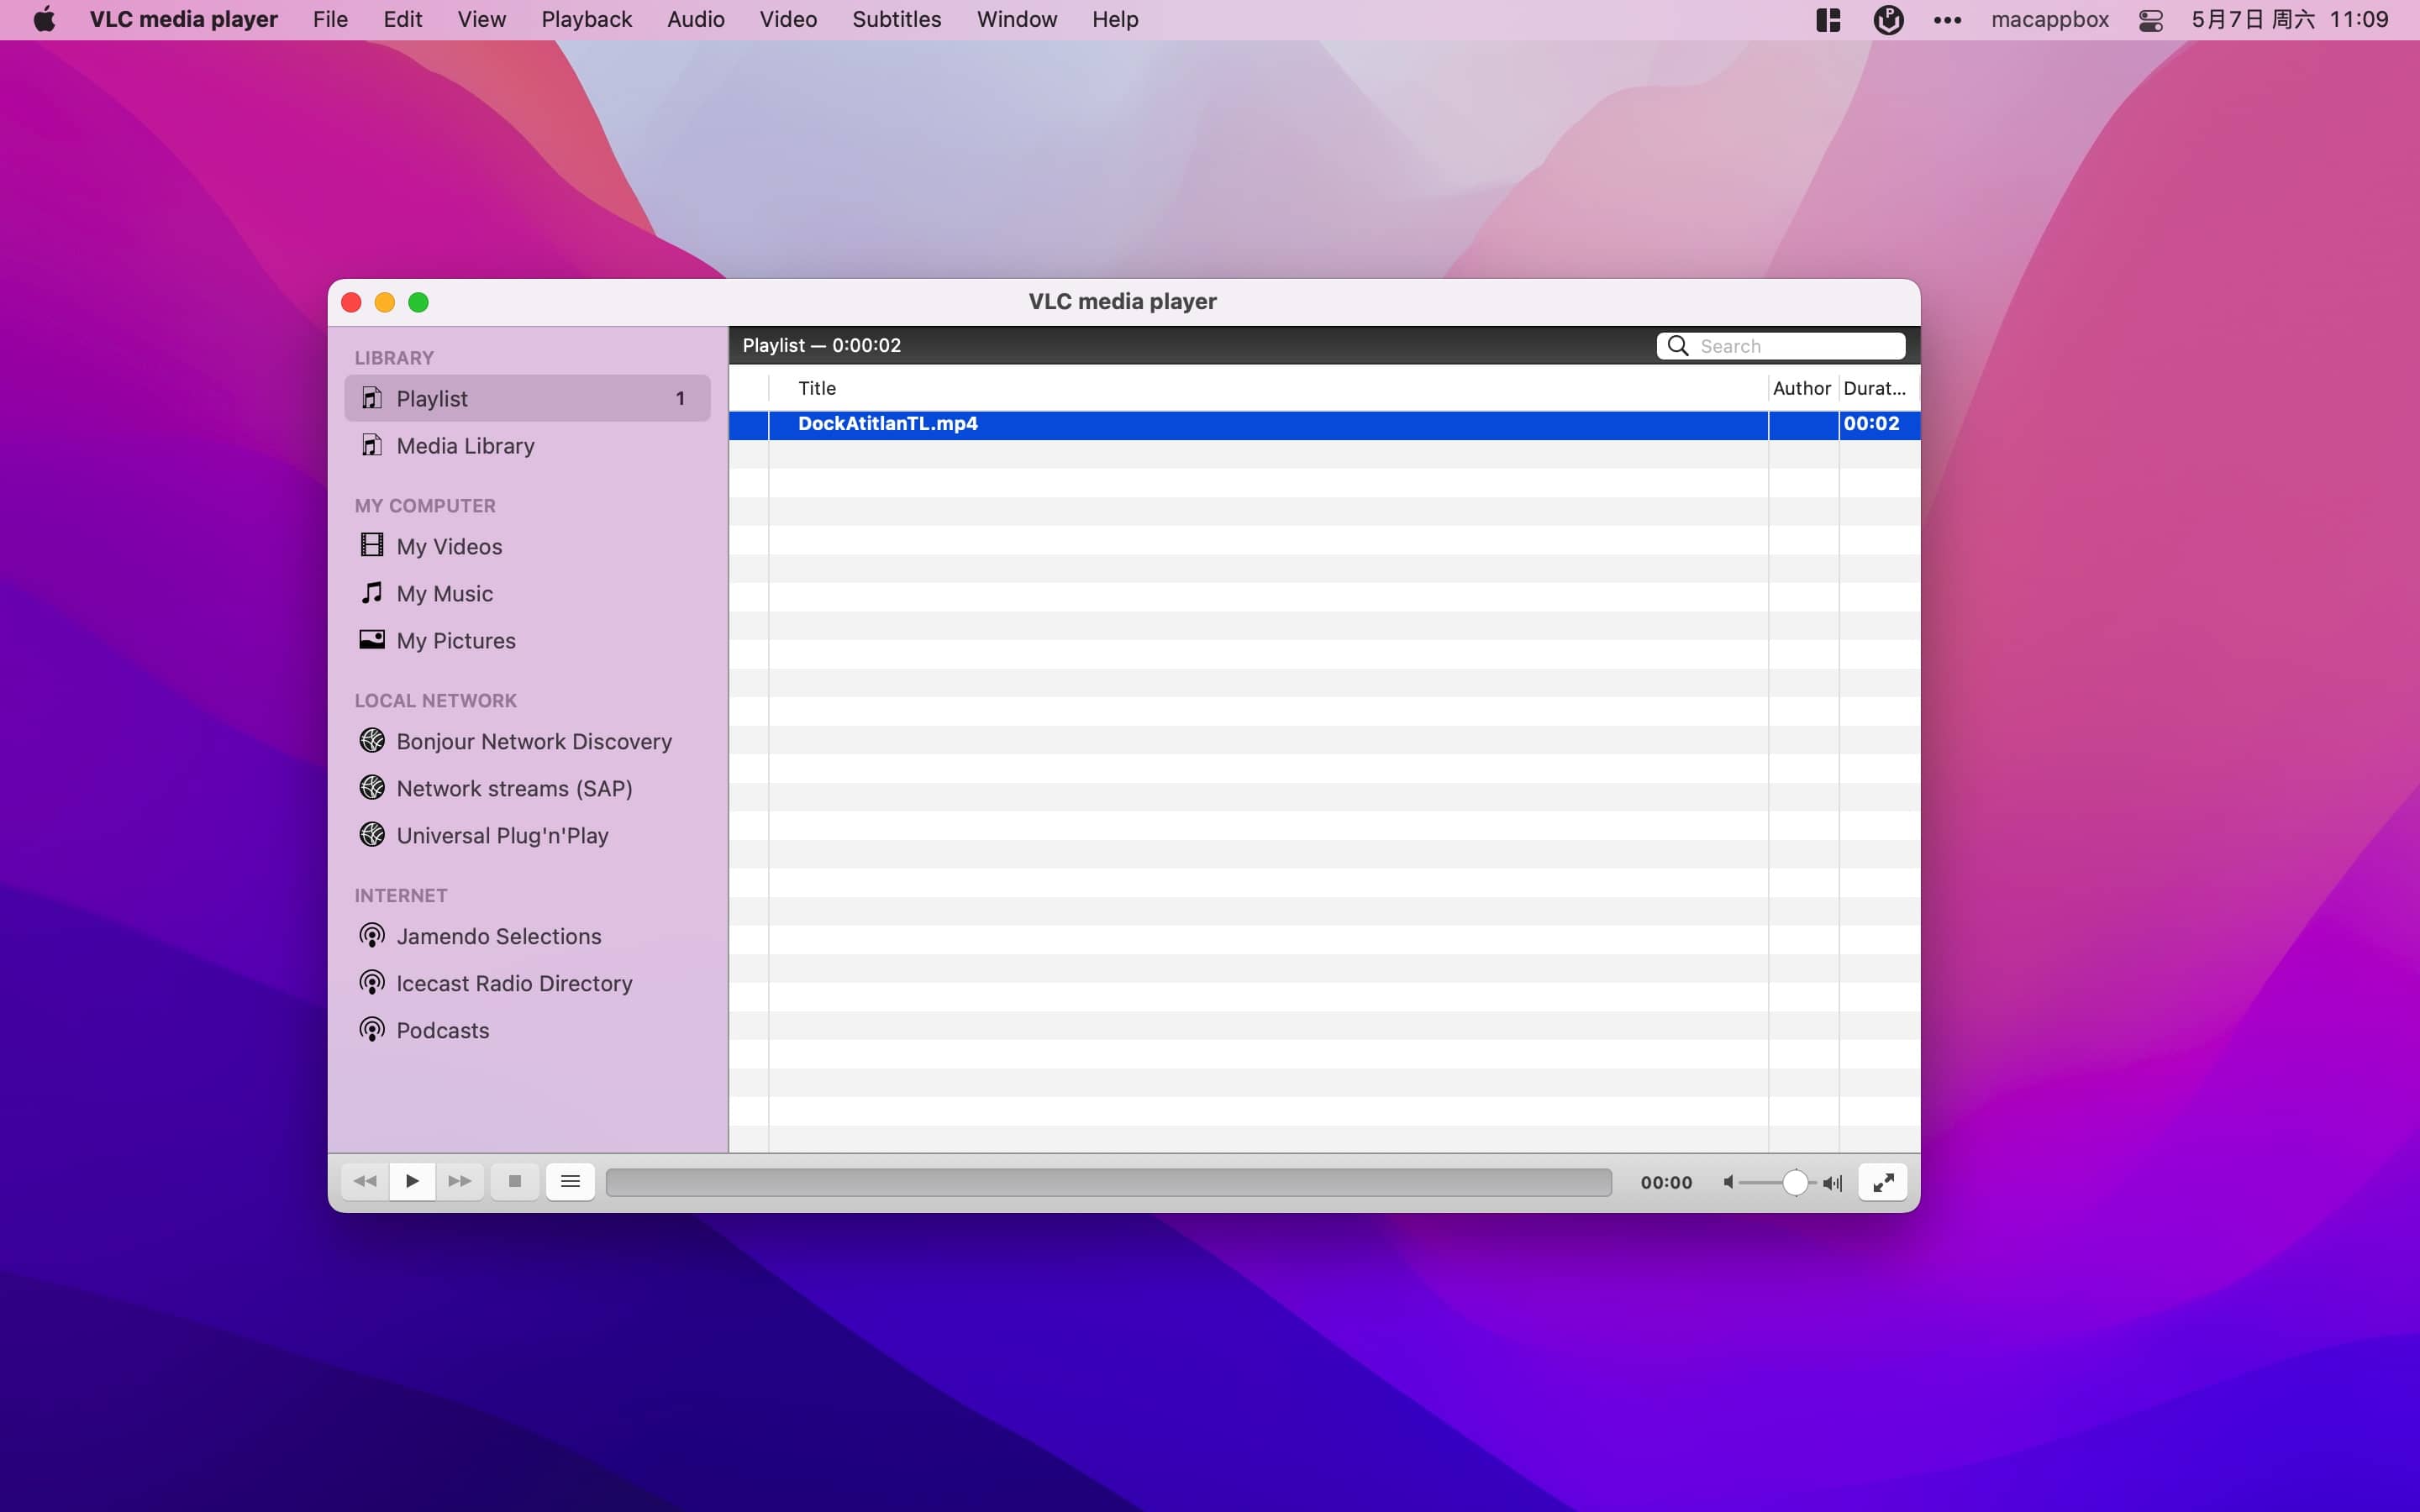The width and height of the screenshot is (2420, 1512).
Task: Click the Media Library icon
Action: pos(371,445)
